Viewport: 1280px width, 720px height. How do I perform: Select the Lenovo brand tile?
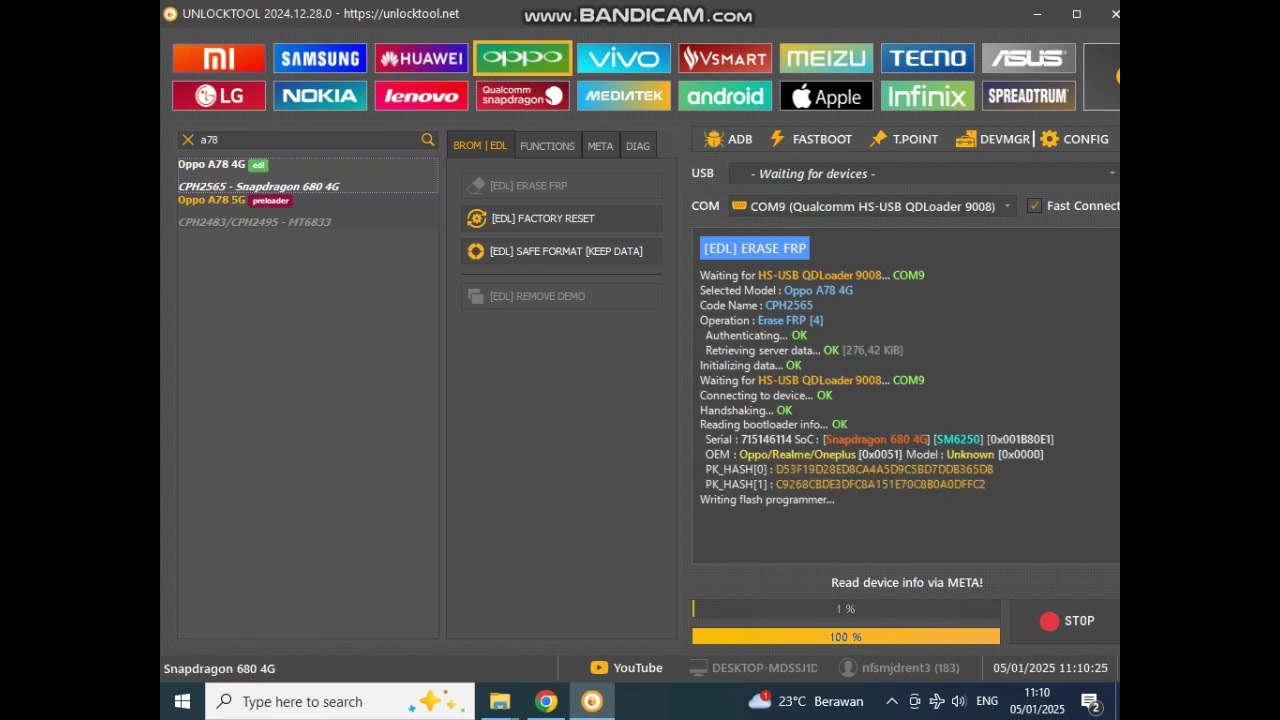(421, 96)
